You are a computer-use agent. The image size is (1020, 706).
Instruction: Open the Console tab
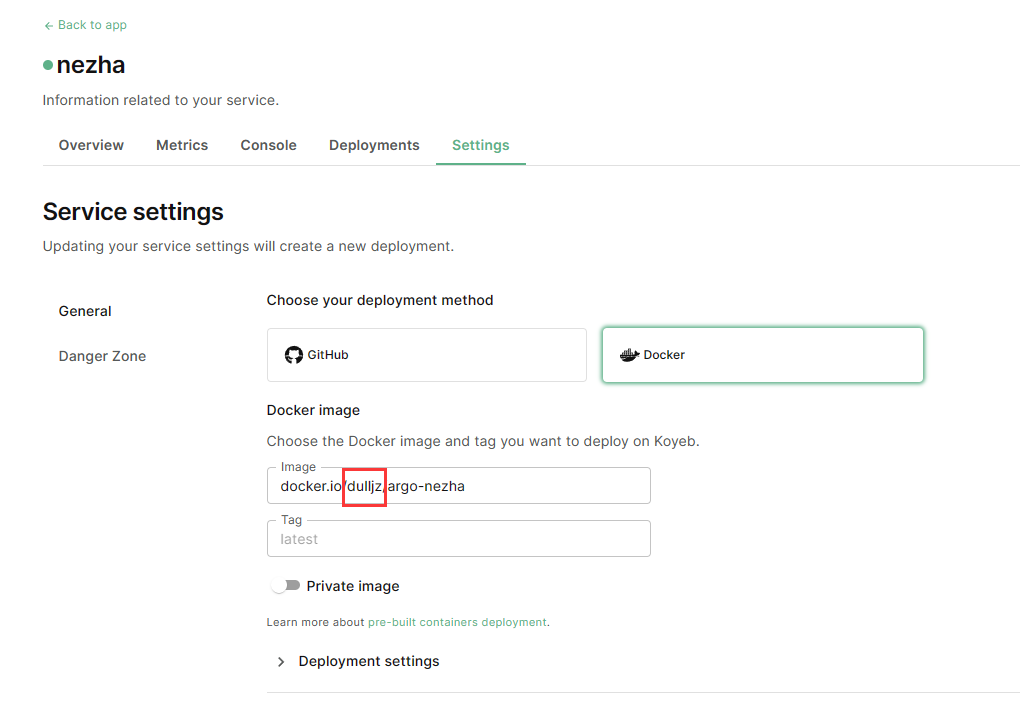coord(269,145)
